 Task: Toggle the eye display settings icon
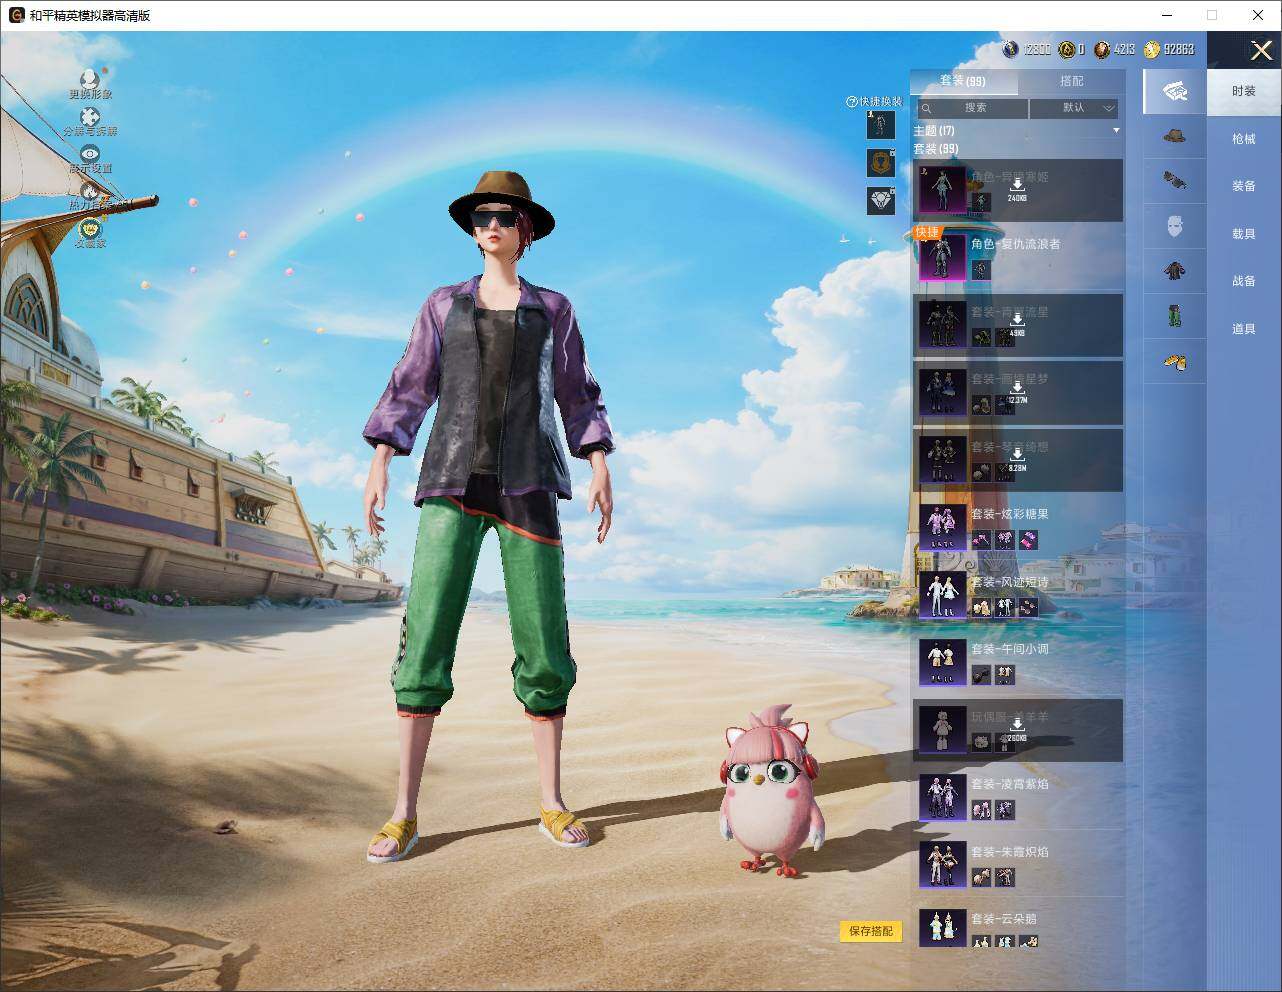(x=90, y=154)
